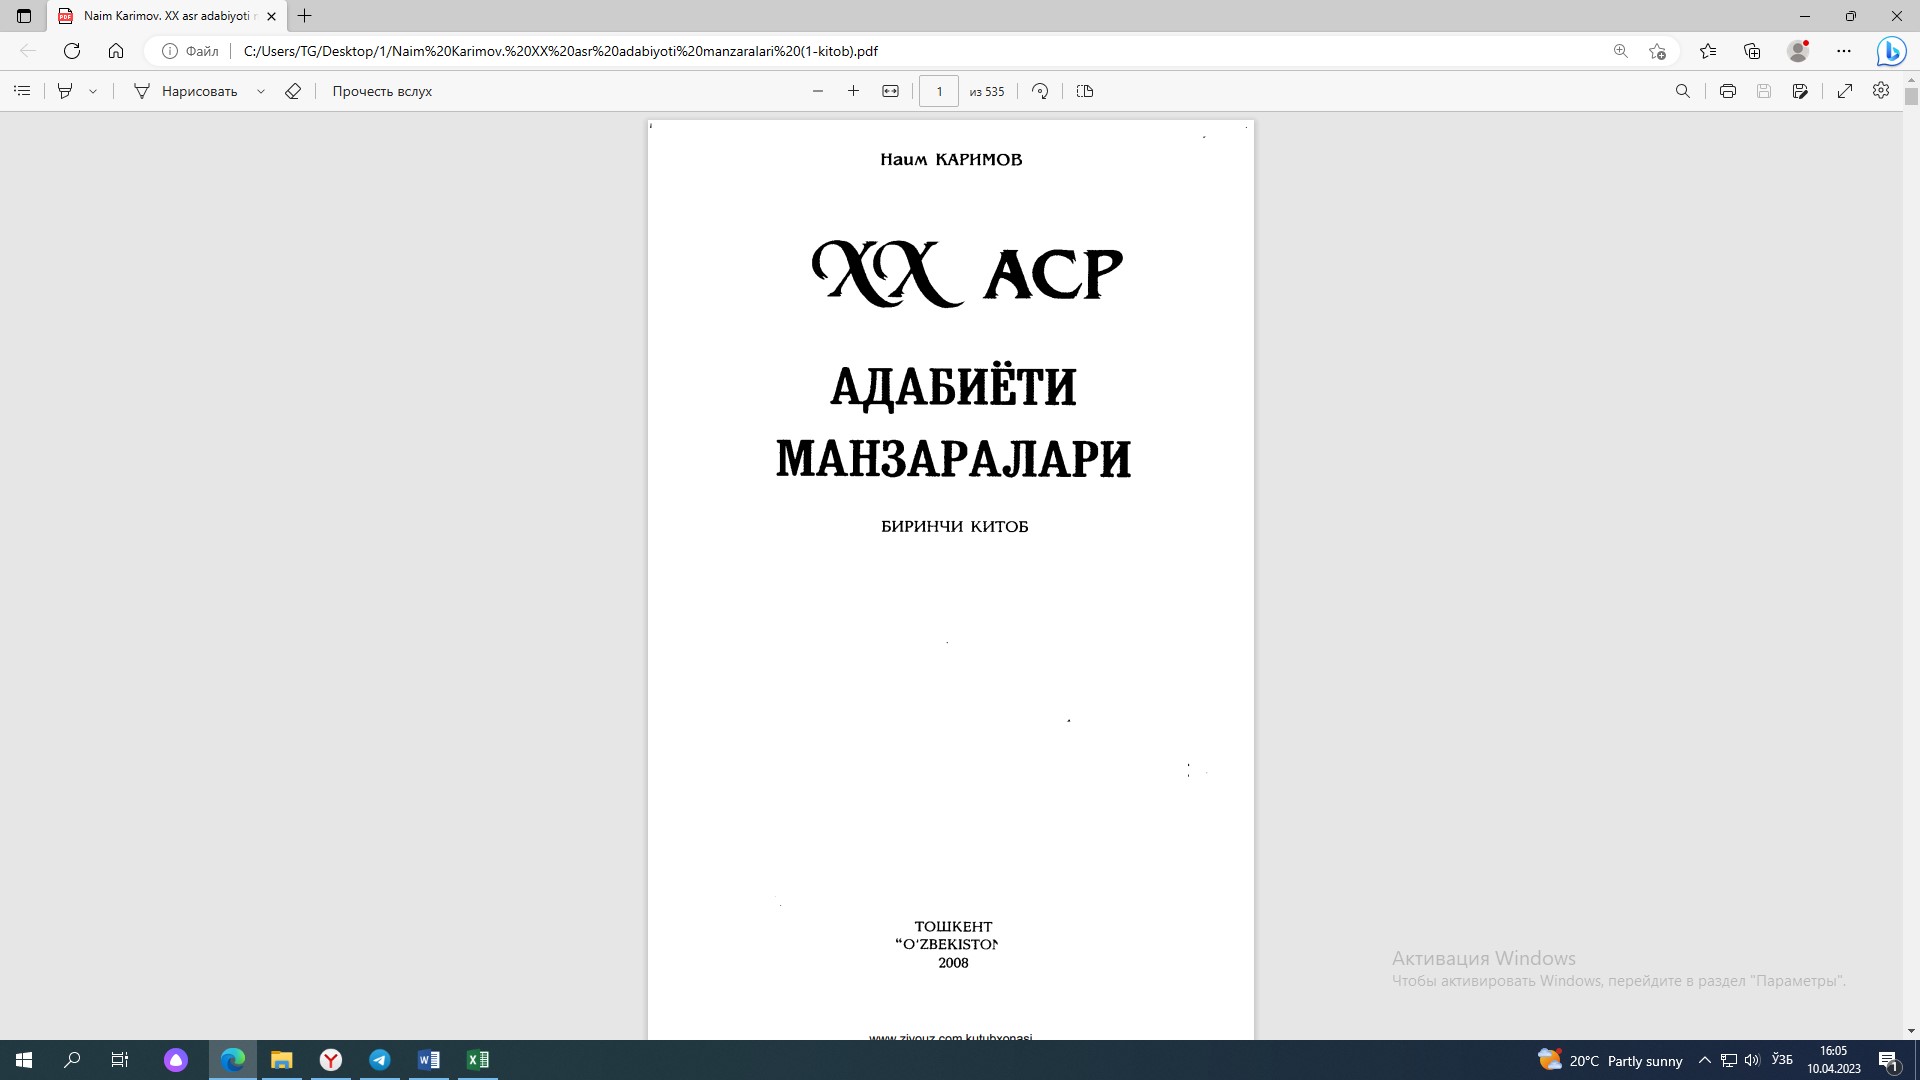The height and width of the screenshot is (1080, 1920).
Task: Open weather widget showing 20°C
Action: (x=1610, y=1060)
